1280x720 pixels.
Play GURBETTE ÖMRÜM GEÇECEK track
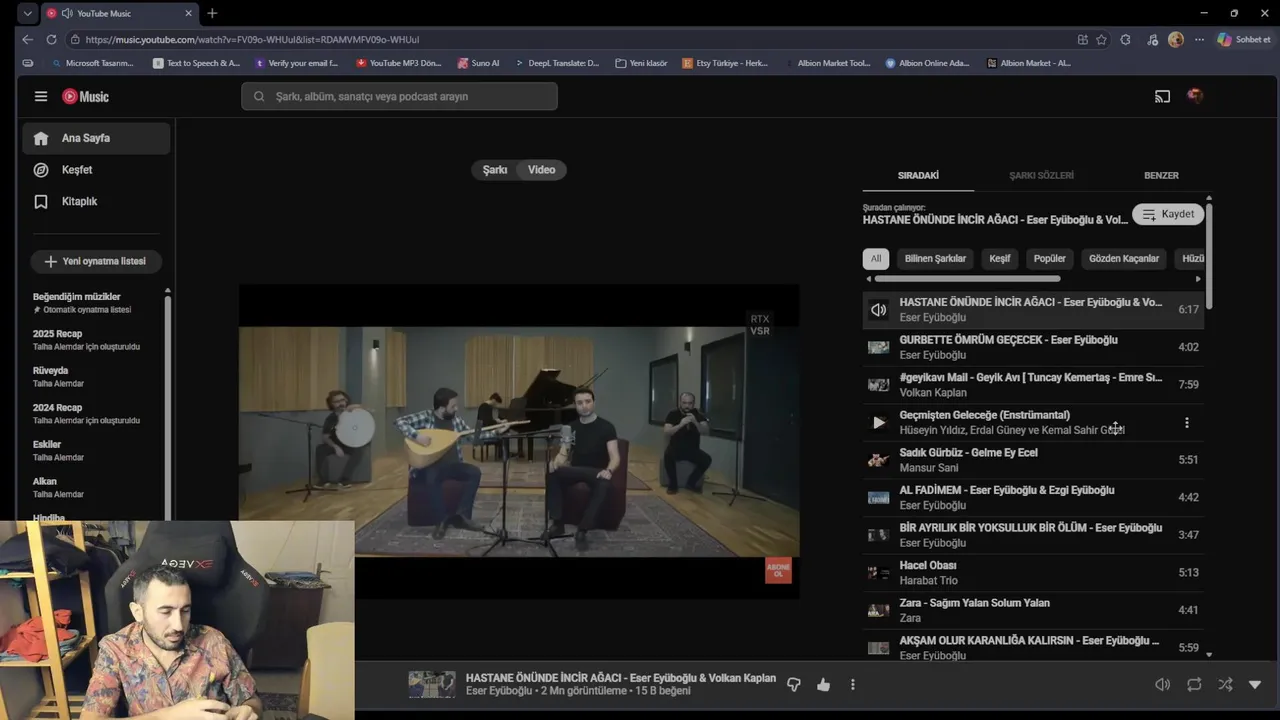[x=1033, y=347]
